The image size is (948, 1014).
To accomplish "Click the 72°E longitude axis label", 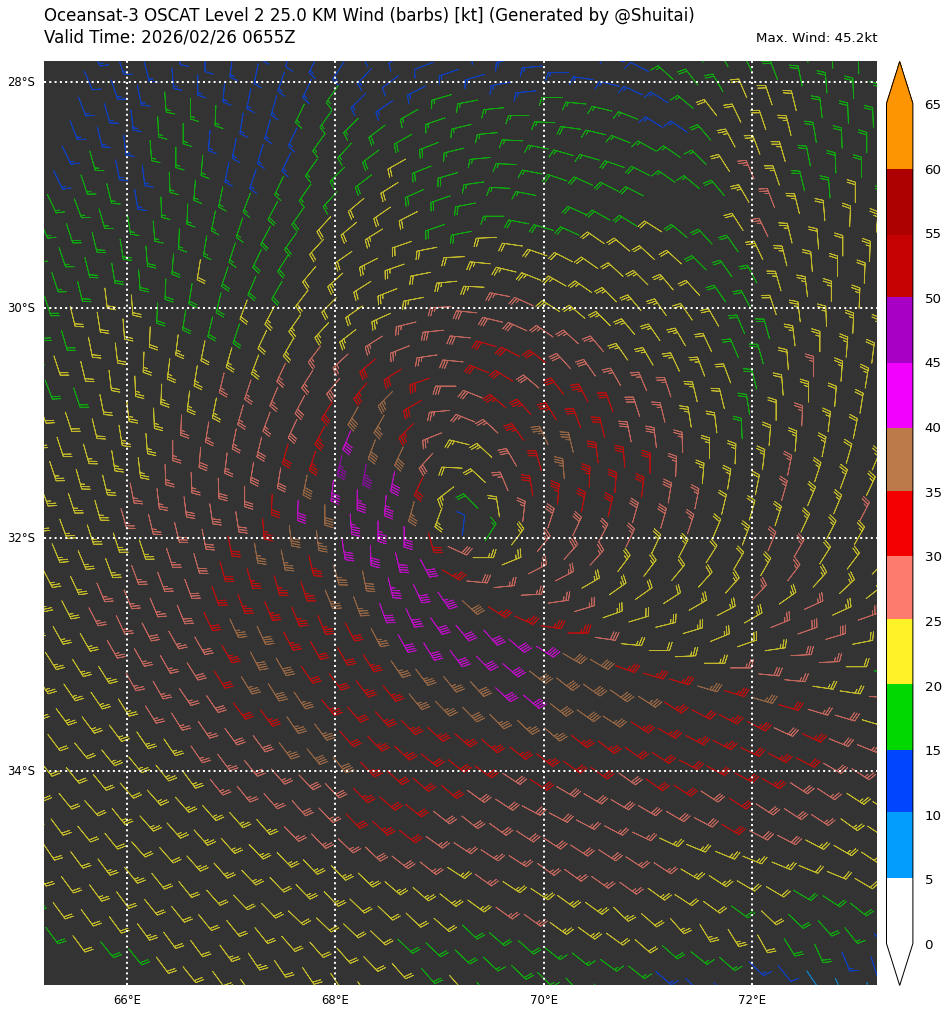I will (x=752, y=1000).
